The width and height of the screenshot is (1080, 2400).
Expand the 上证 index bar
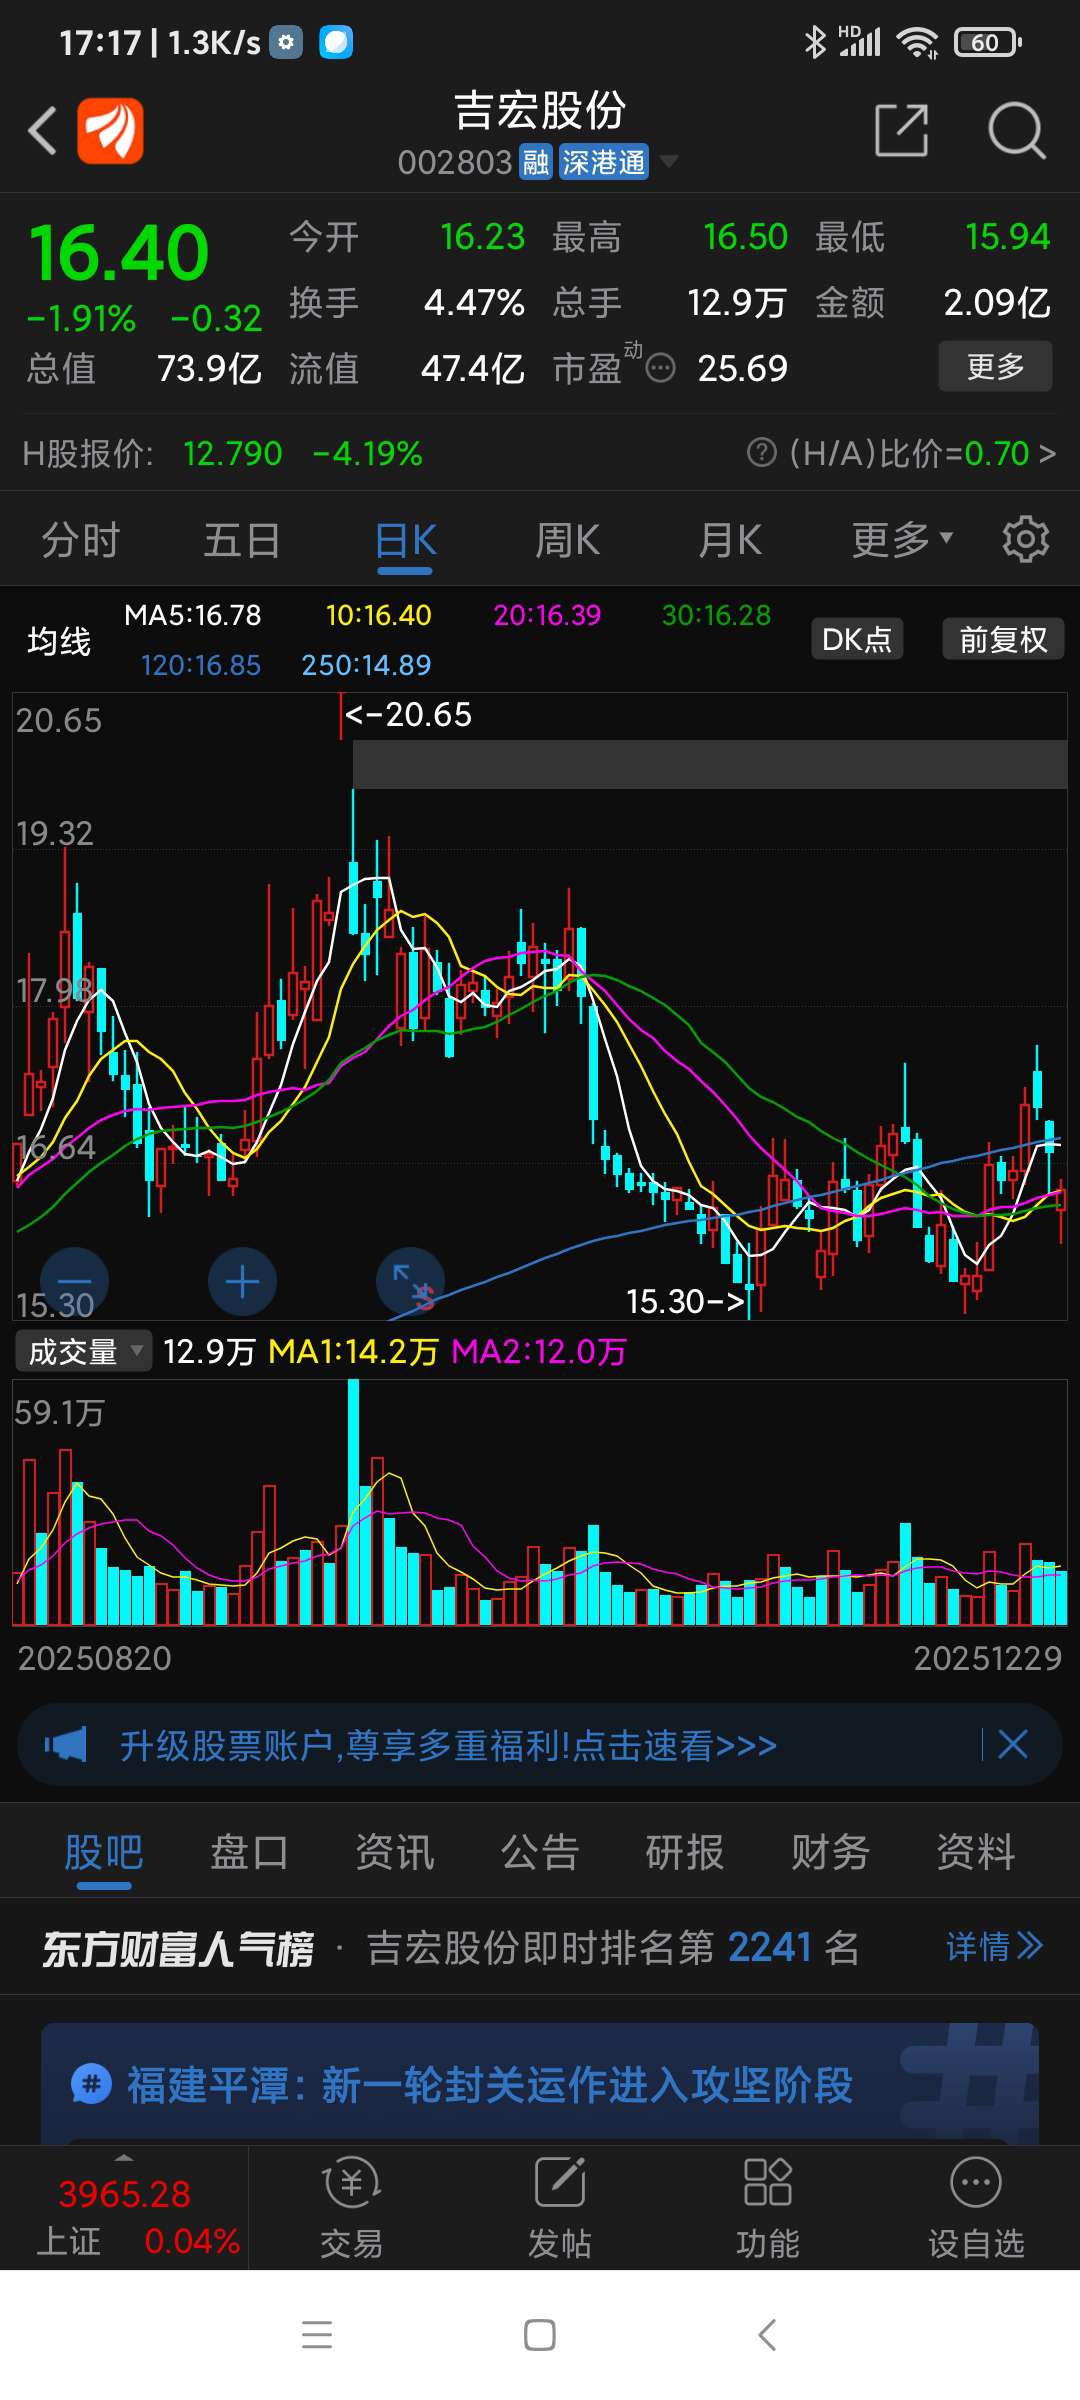pyautogui.click(x=124, y=2156)
